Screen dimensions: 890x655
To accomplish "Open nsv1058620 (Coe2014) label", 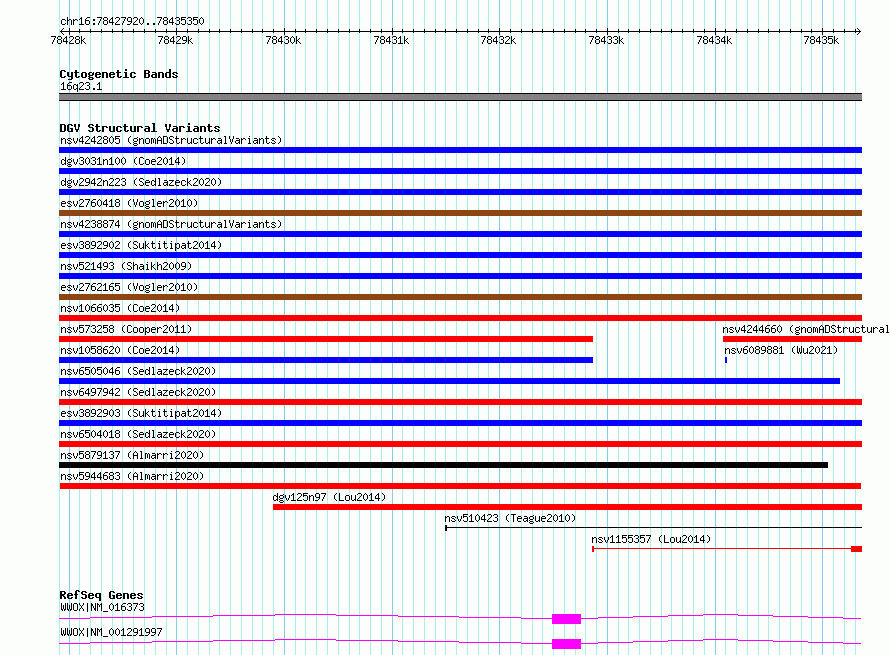I will point(120,350).
